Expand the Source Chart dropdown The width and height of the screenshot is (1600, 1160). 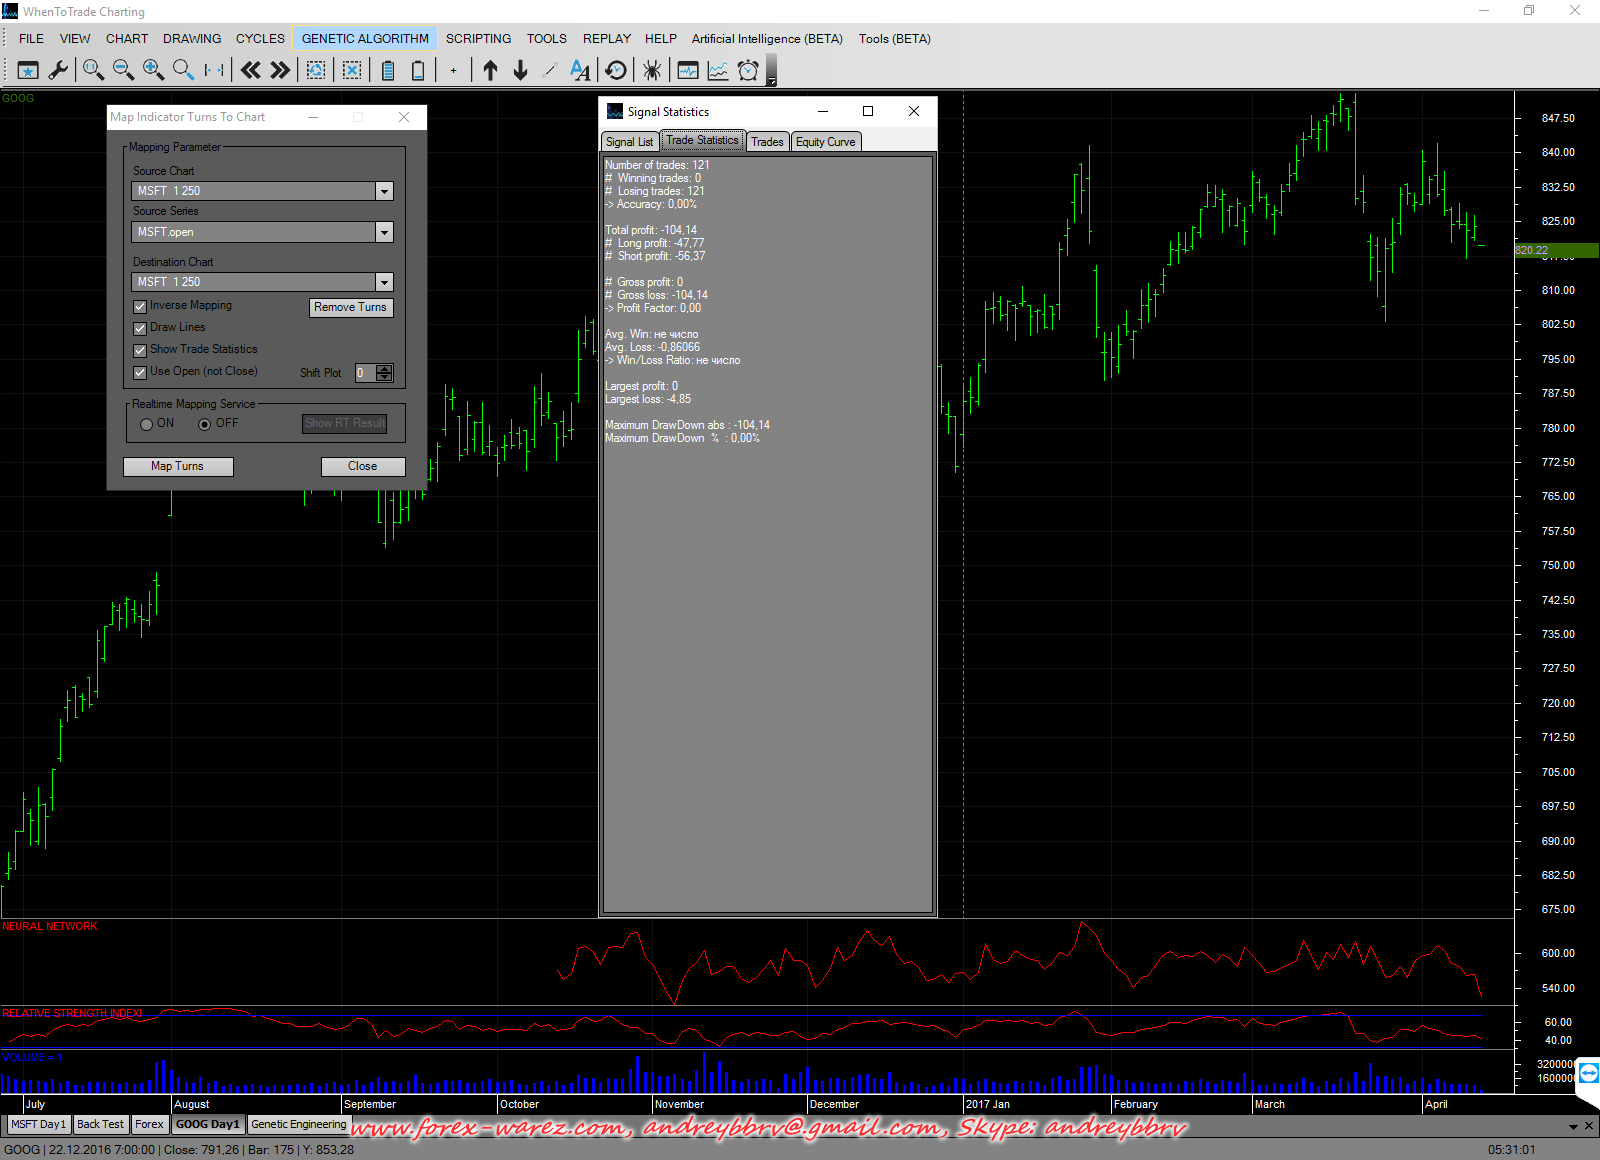[x=384, y=192]
